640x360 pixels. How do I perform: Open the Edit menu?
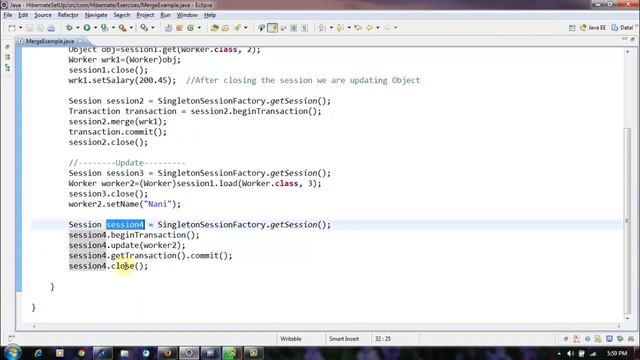point(23,15)
